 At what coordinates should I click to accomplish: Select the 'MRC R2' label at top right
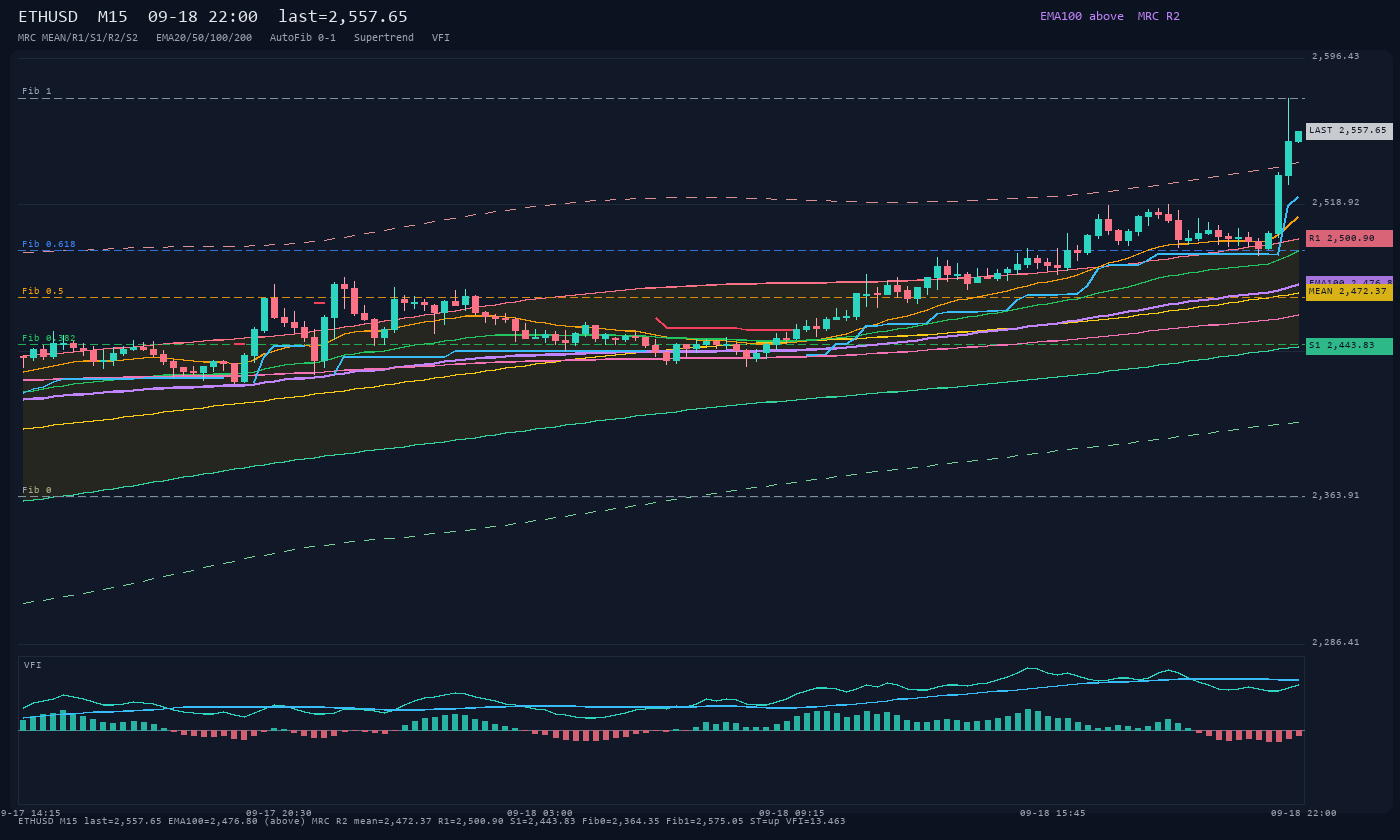(1158, 16)
